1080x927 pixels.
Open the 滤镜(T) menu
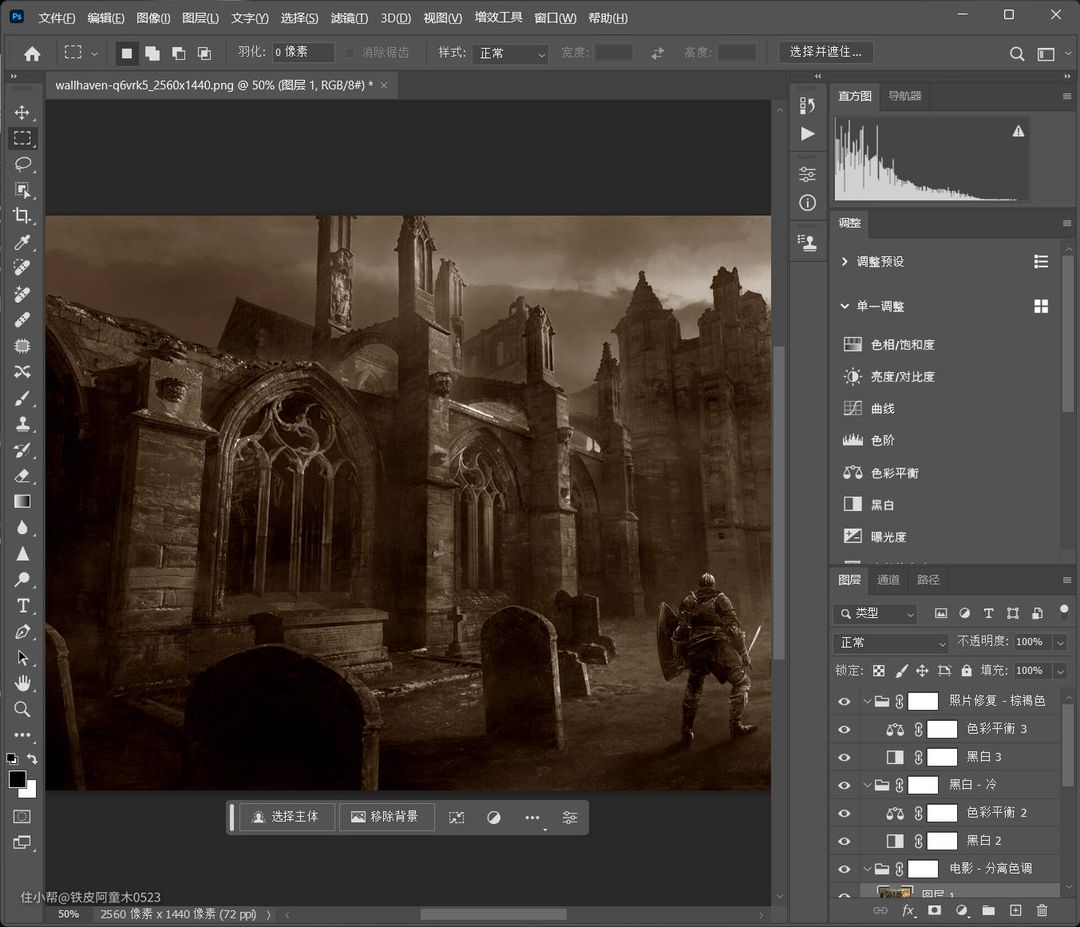[349, 18]
